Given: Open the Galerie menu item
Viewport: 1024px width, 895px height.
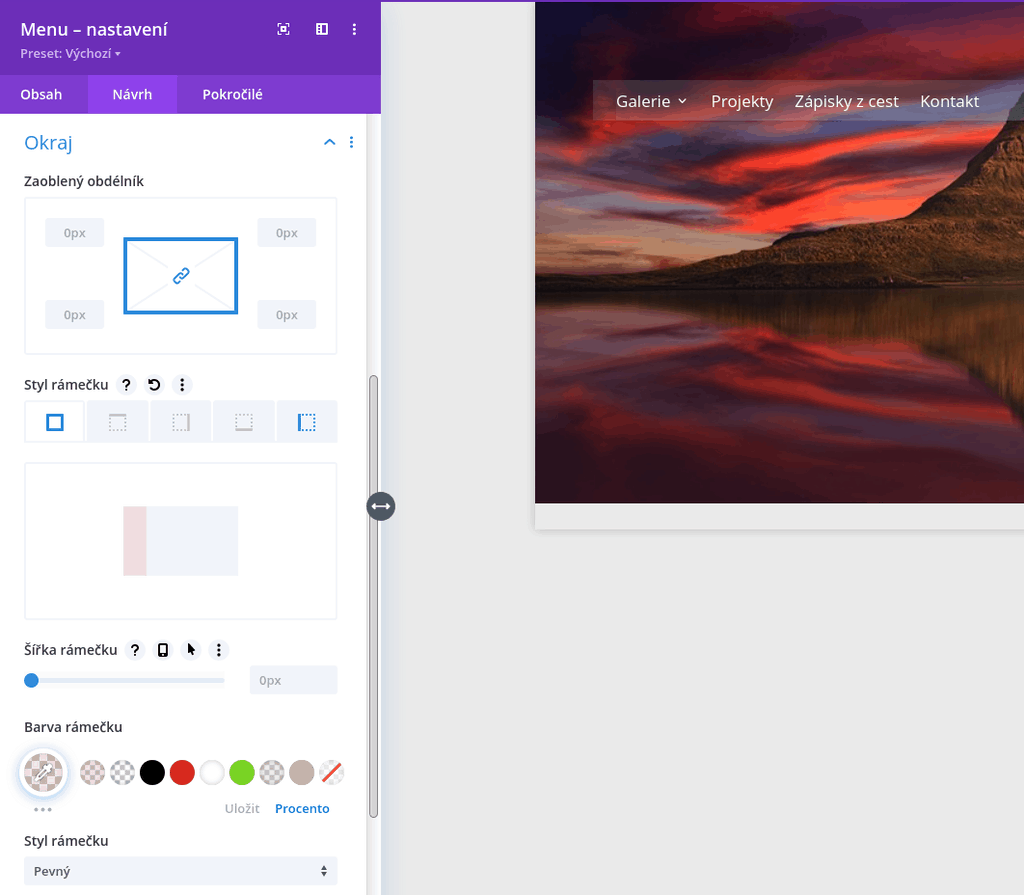Looking at the screenshot, I should click(x=643, y=101).
